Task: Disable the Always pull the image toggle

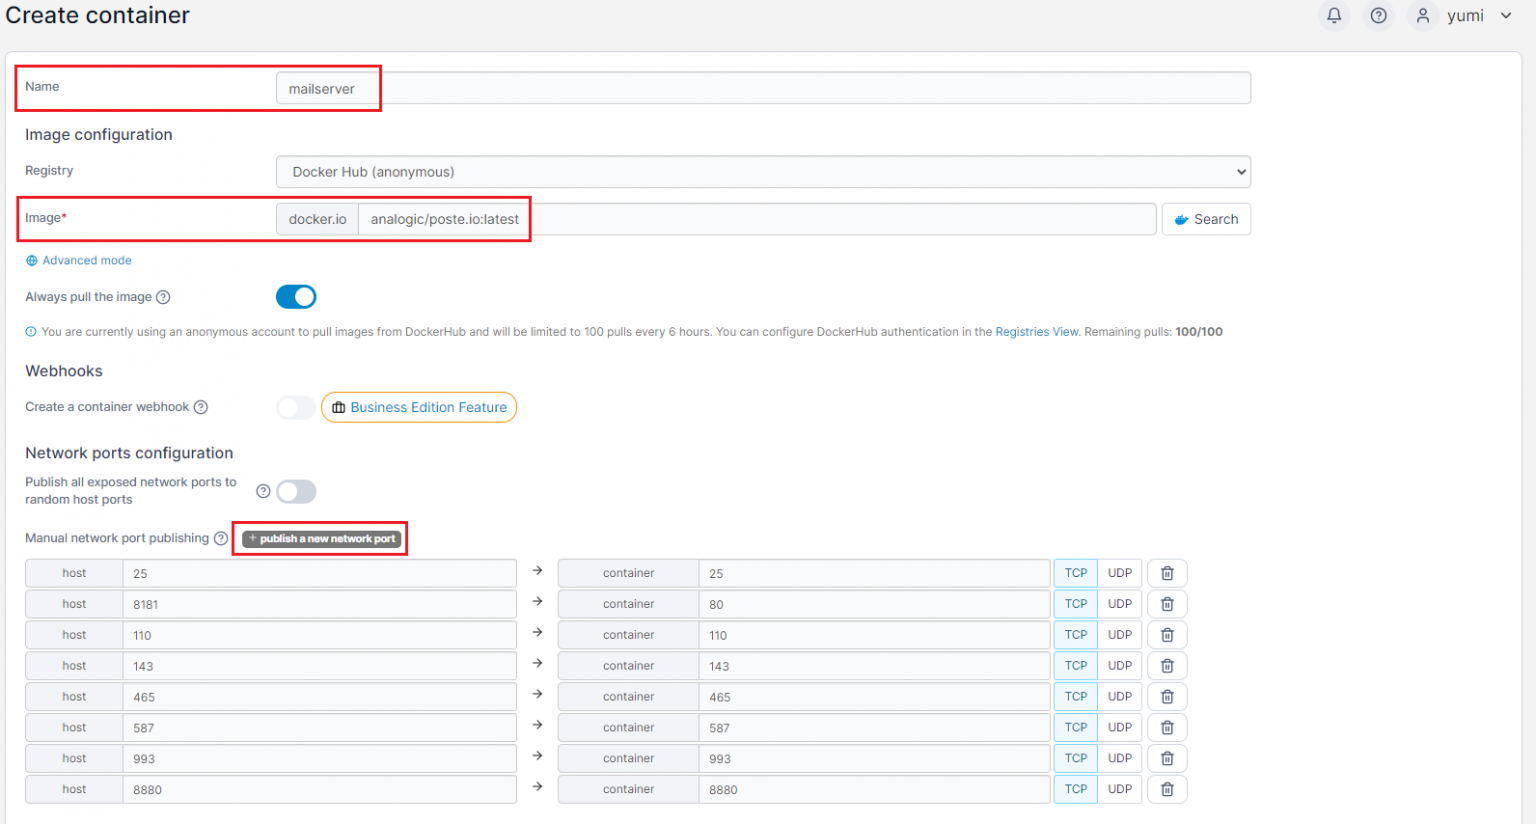Action: [296, 296]
